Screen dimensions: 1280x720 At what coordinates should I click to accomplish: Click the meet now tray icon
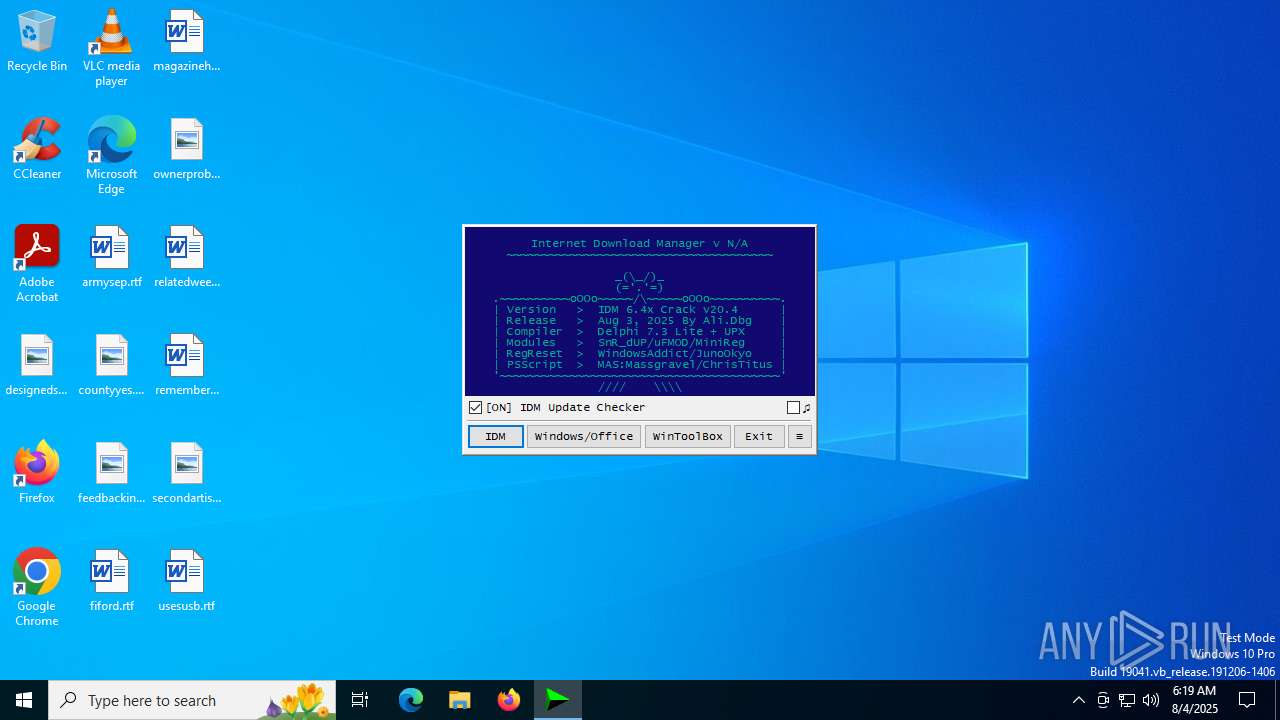[1103, 700]
